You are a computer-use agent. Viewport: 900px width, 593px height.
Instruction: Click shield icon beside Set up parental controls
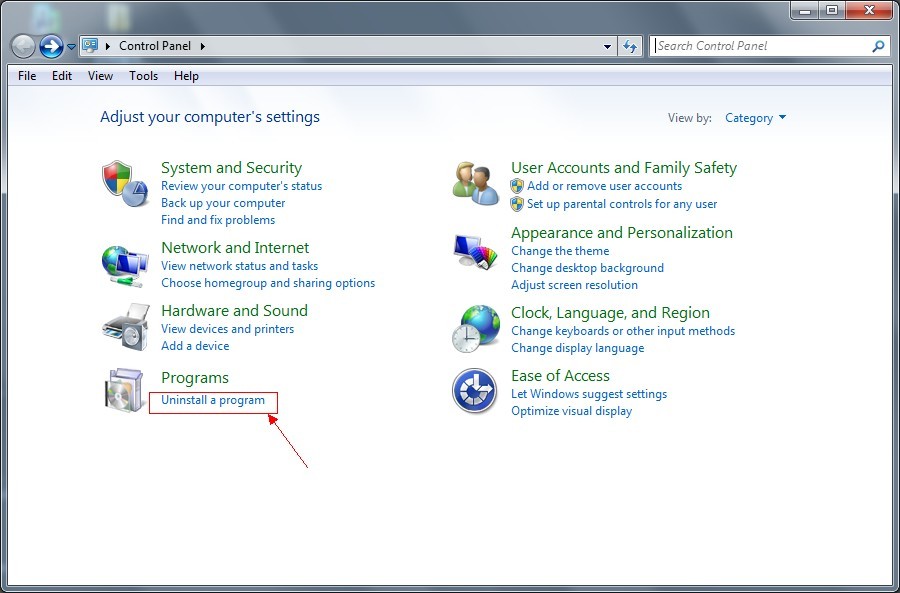point(517,204)
